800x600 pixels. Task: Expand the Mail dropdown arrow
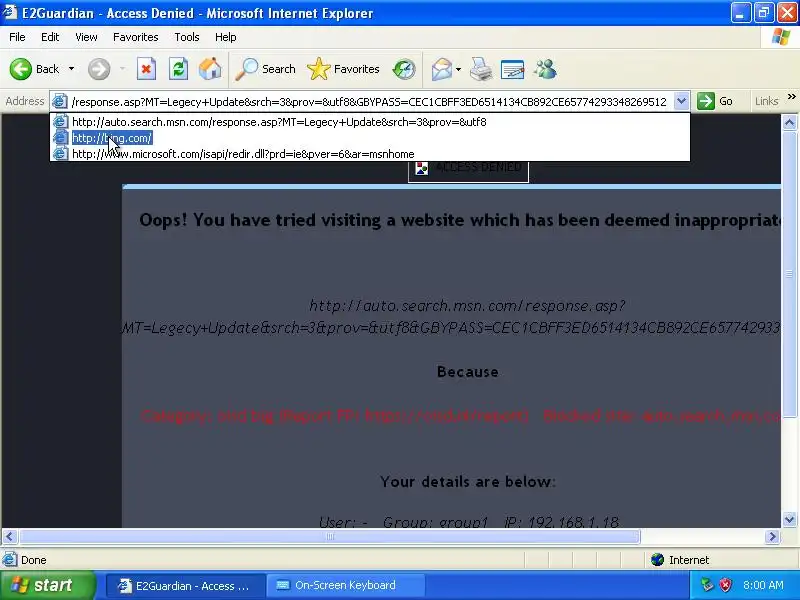click(458, 69)
